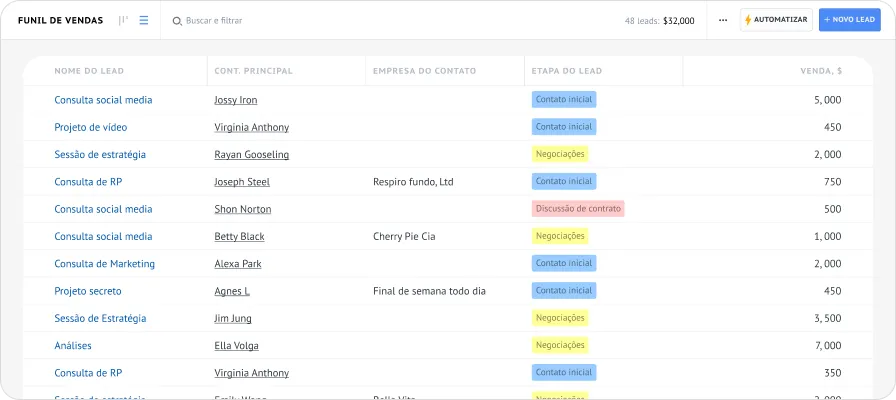Open lead Sessão de Estratégia of Jim Jung
The height and width of the screenshot is (400, 896).
point(100,318)
